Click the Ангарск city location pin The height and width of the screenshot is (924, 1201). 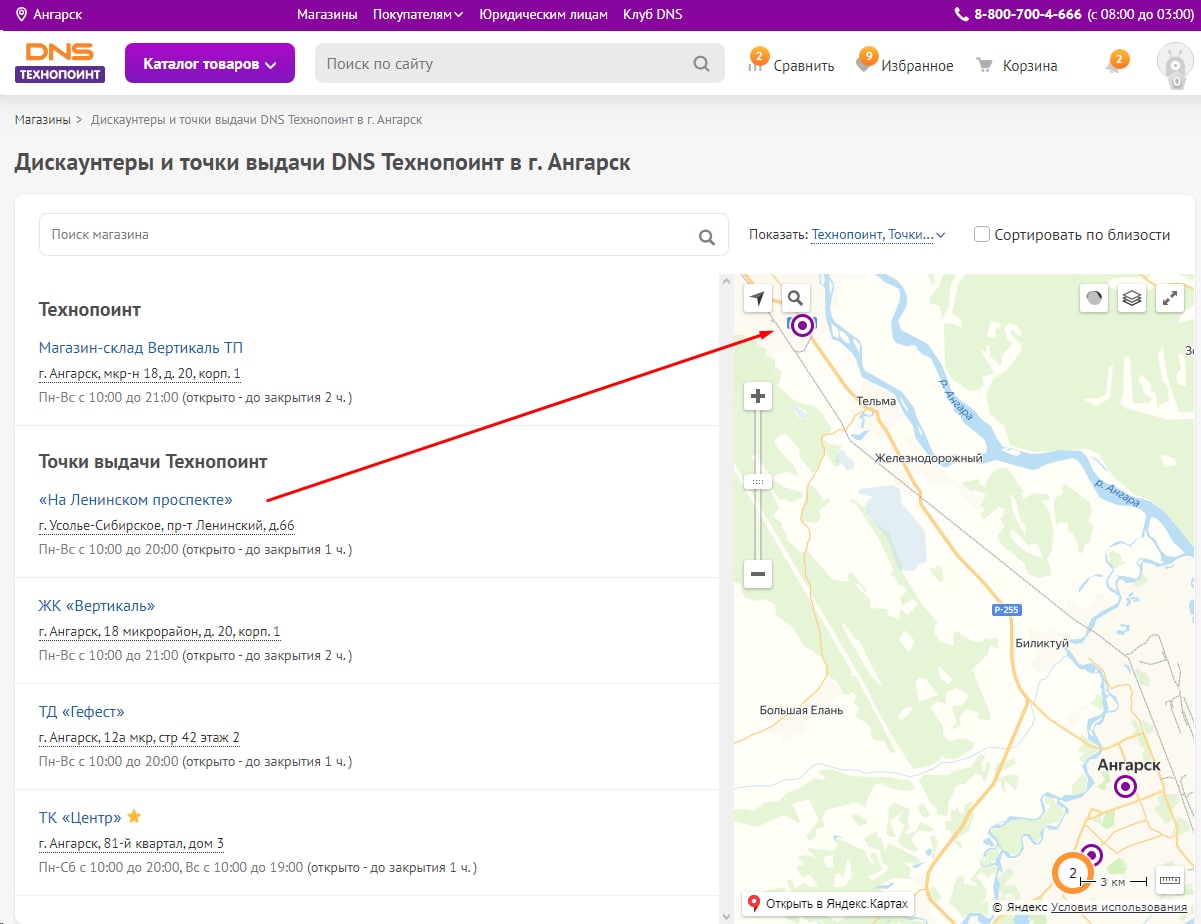click(x=22, y=14)
